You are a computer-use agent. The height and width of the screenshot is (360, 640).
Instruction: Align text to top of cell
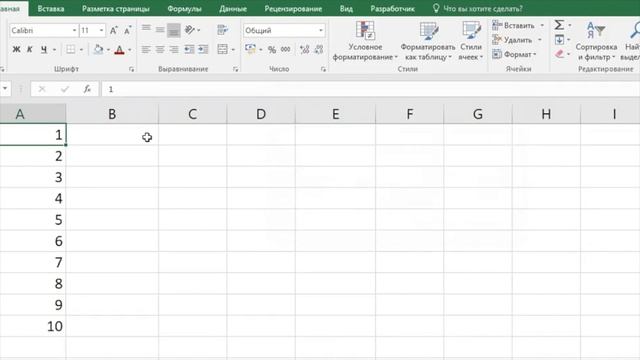[146, 29]
